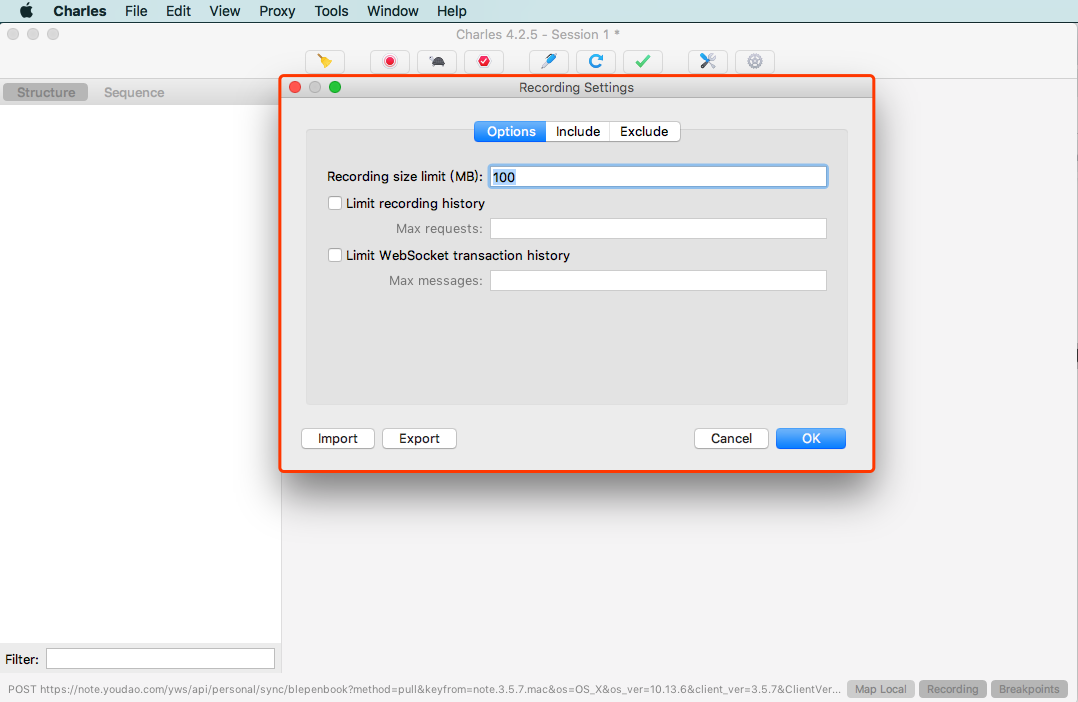1078x702 pixels.
Task: Click the Export button
Action: coord(419,439)
